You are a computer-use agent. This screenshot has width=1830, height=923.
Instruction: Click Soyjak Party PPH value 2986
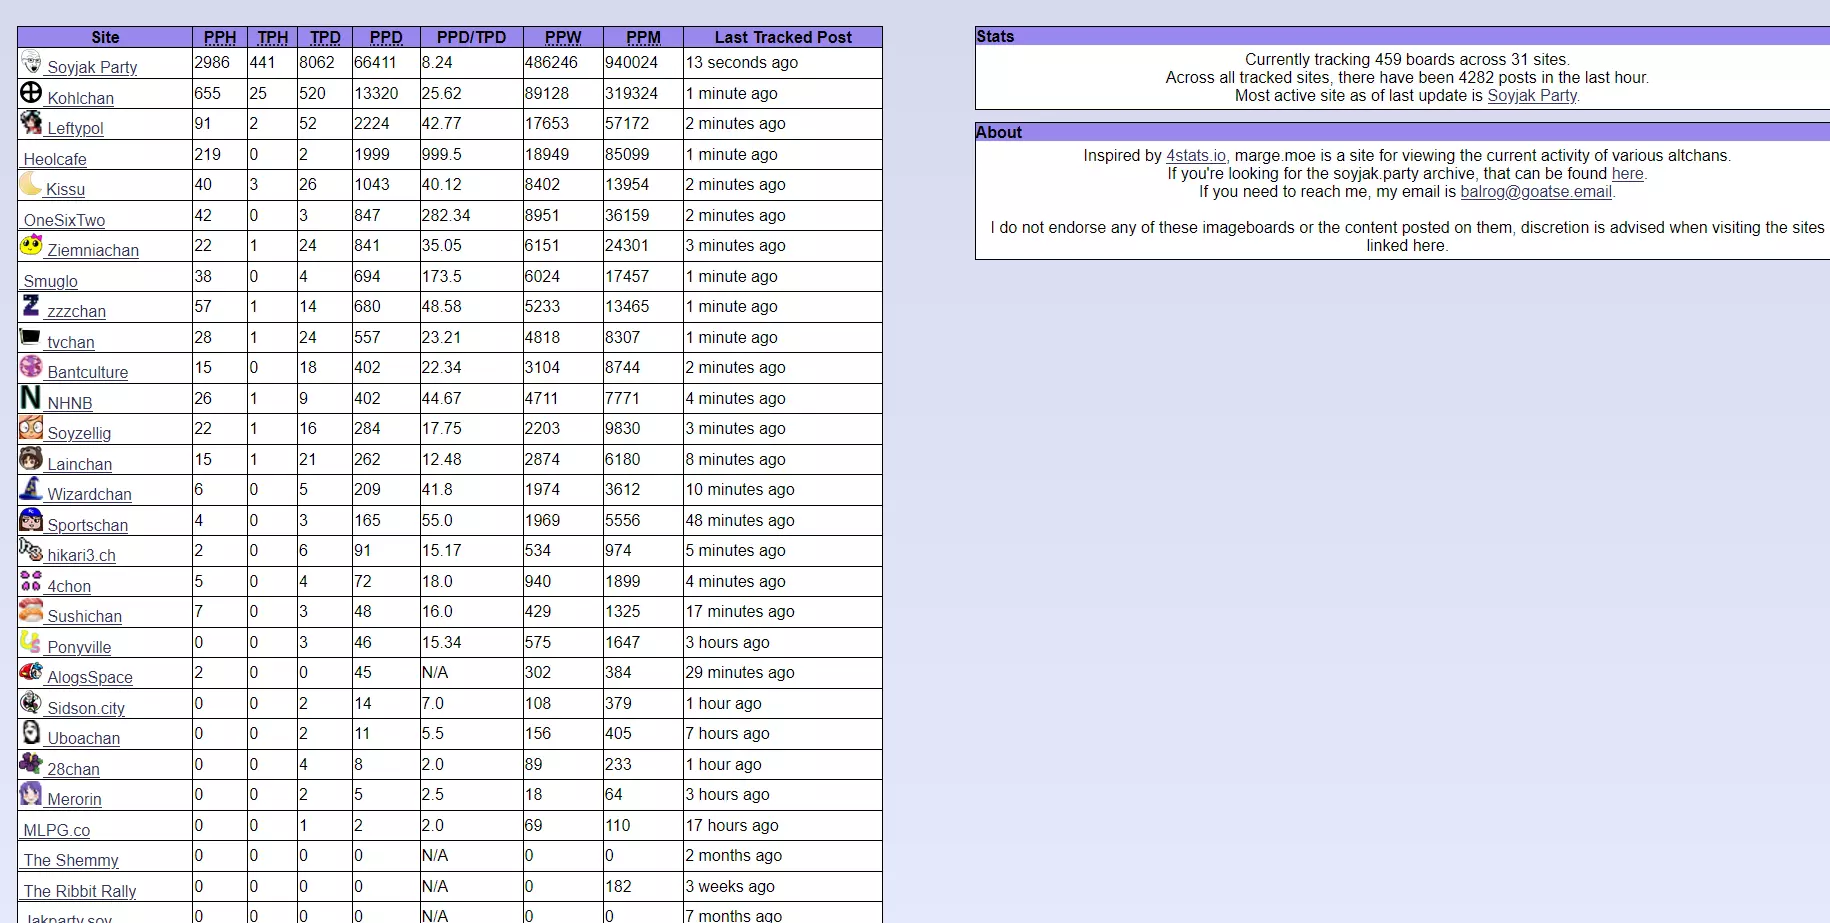212,62
